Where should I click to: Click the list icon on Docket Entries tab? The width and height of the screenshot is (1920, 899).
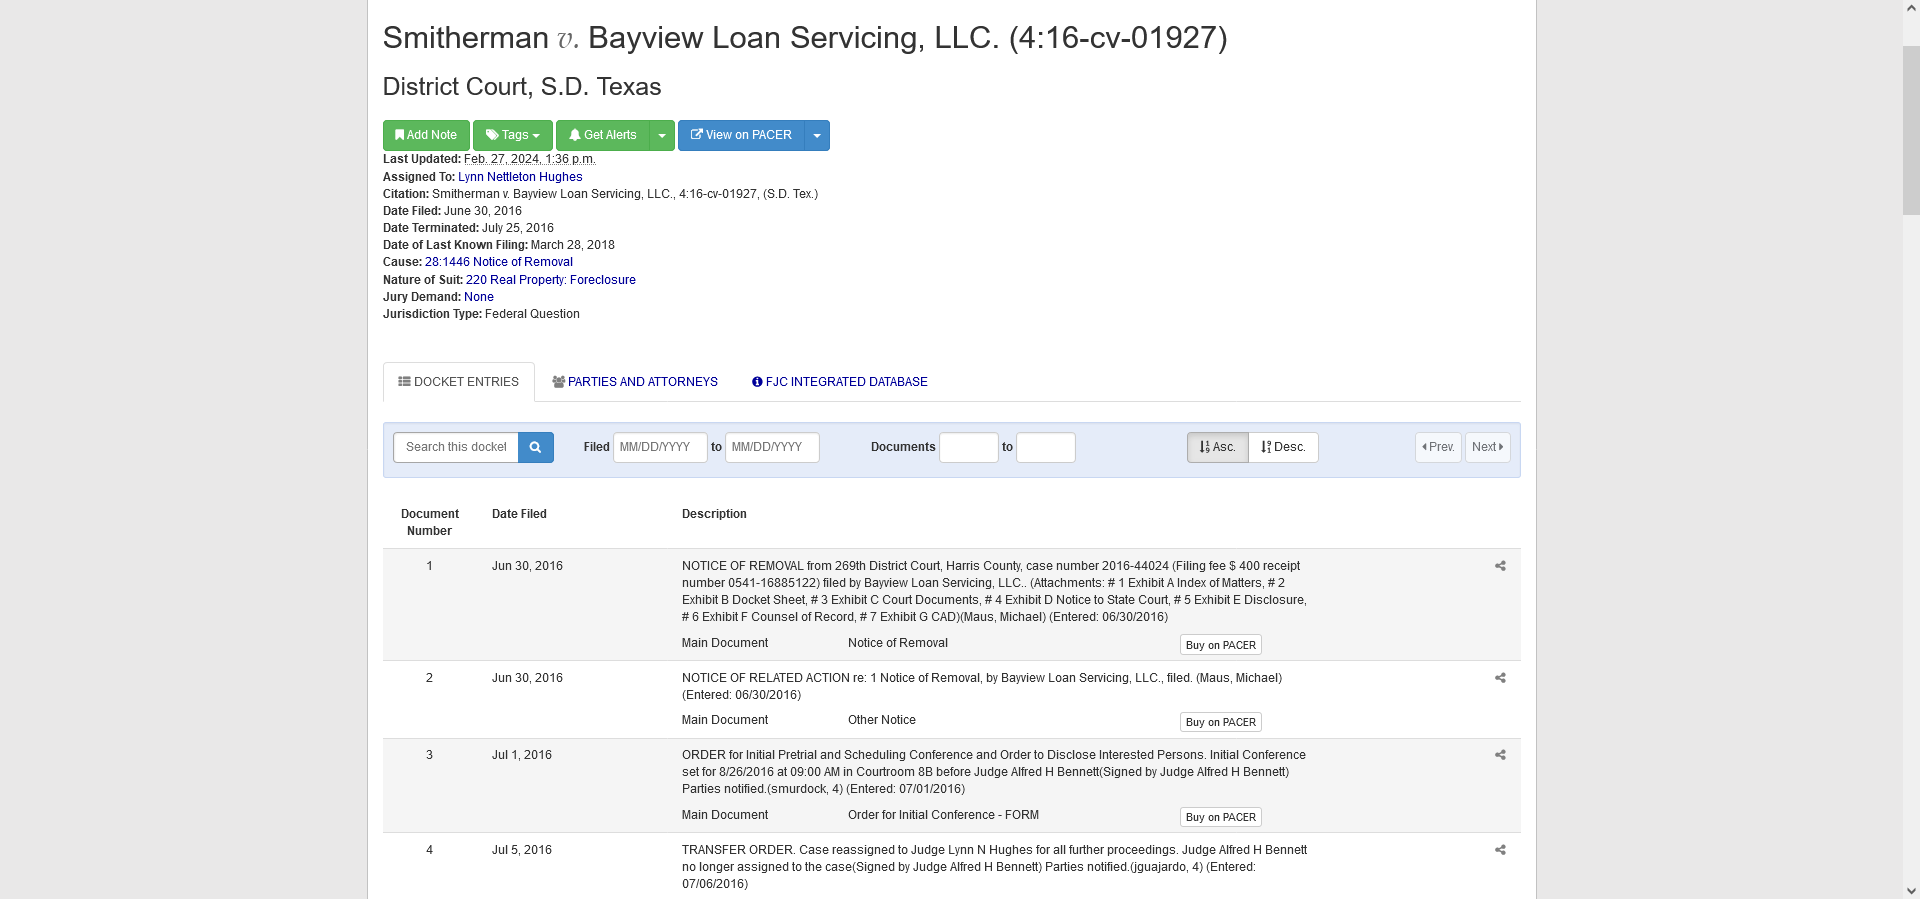point(404,382)
